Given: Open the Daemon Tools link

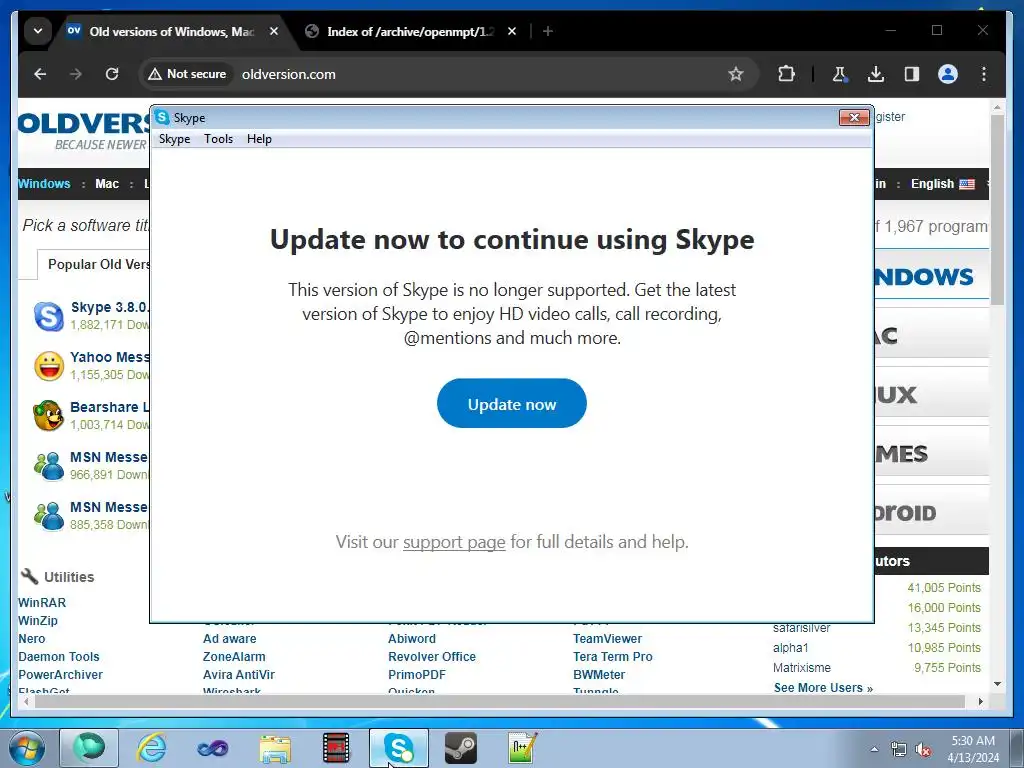Looking at the screenshot, I should click(x=59, y=656).
